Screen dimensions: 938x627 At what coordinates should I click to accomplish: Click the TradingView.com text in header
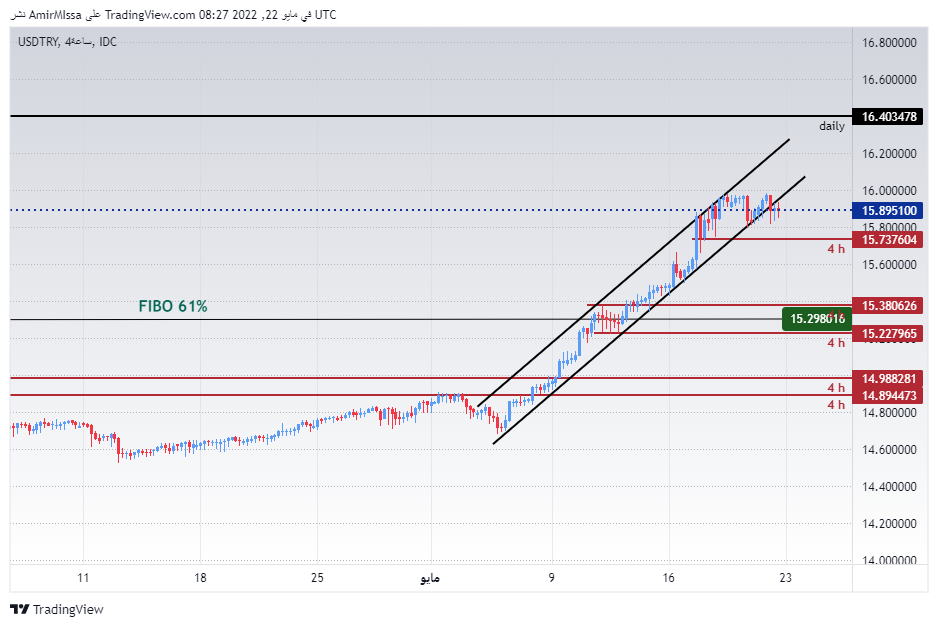point(150,15)
